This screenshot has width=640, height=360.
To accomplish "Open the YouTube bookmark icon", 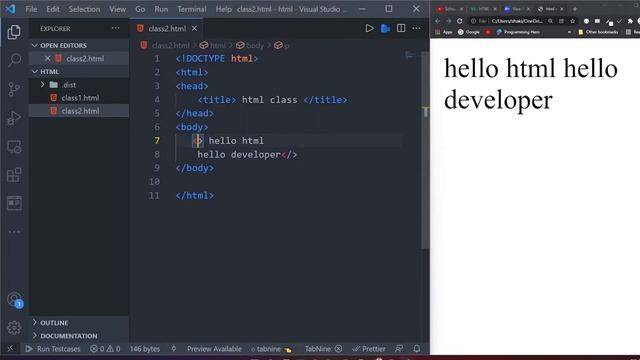I will pyautogui.click(x=488, y=32).
